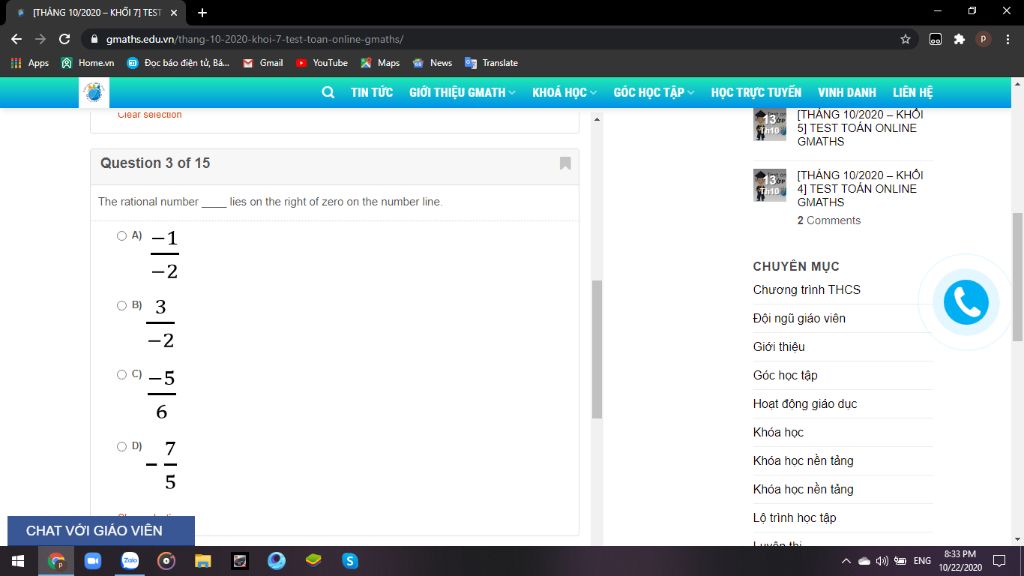This screenshot has height=576, width=1024.
Task: Open the KHỐI 4 test thumbnail
Action: pos(769,185)
